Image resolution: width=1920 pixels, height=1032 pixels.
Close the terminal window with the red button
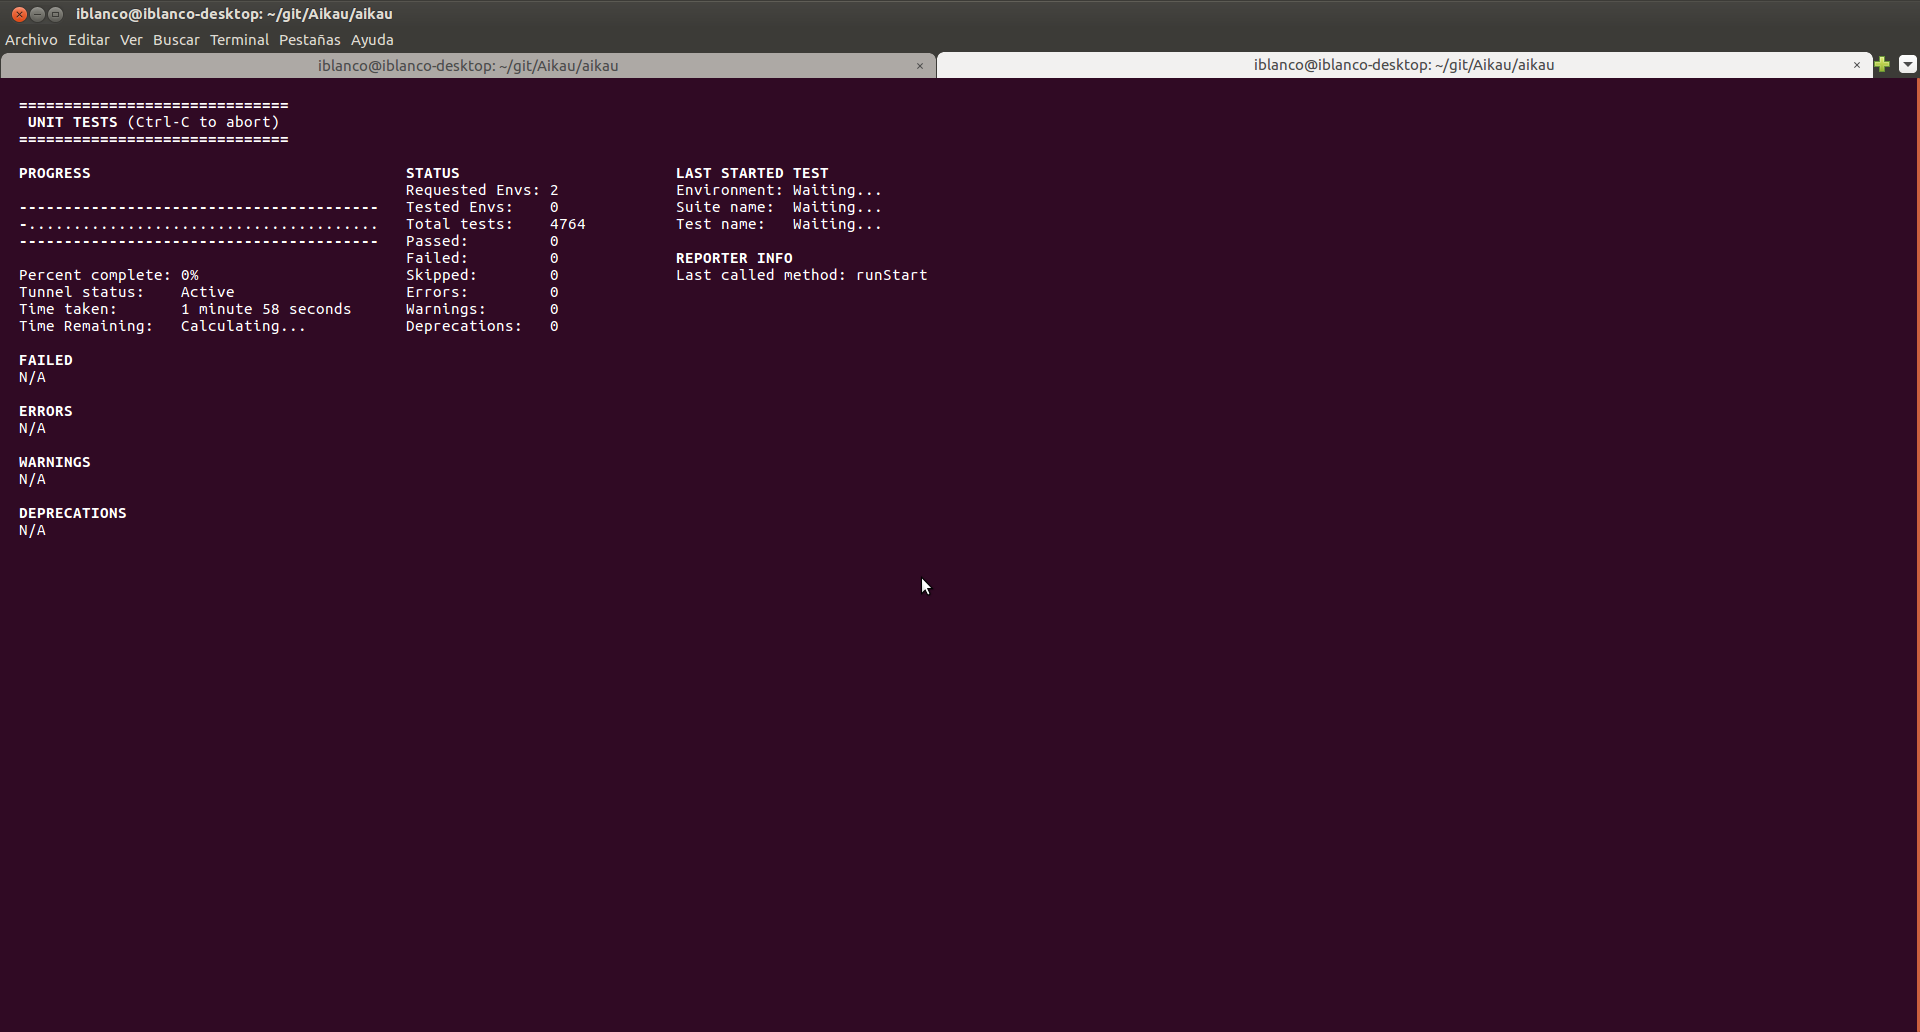19,14
